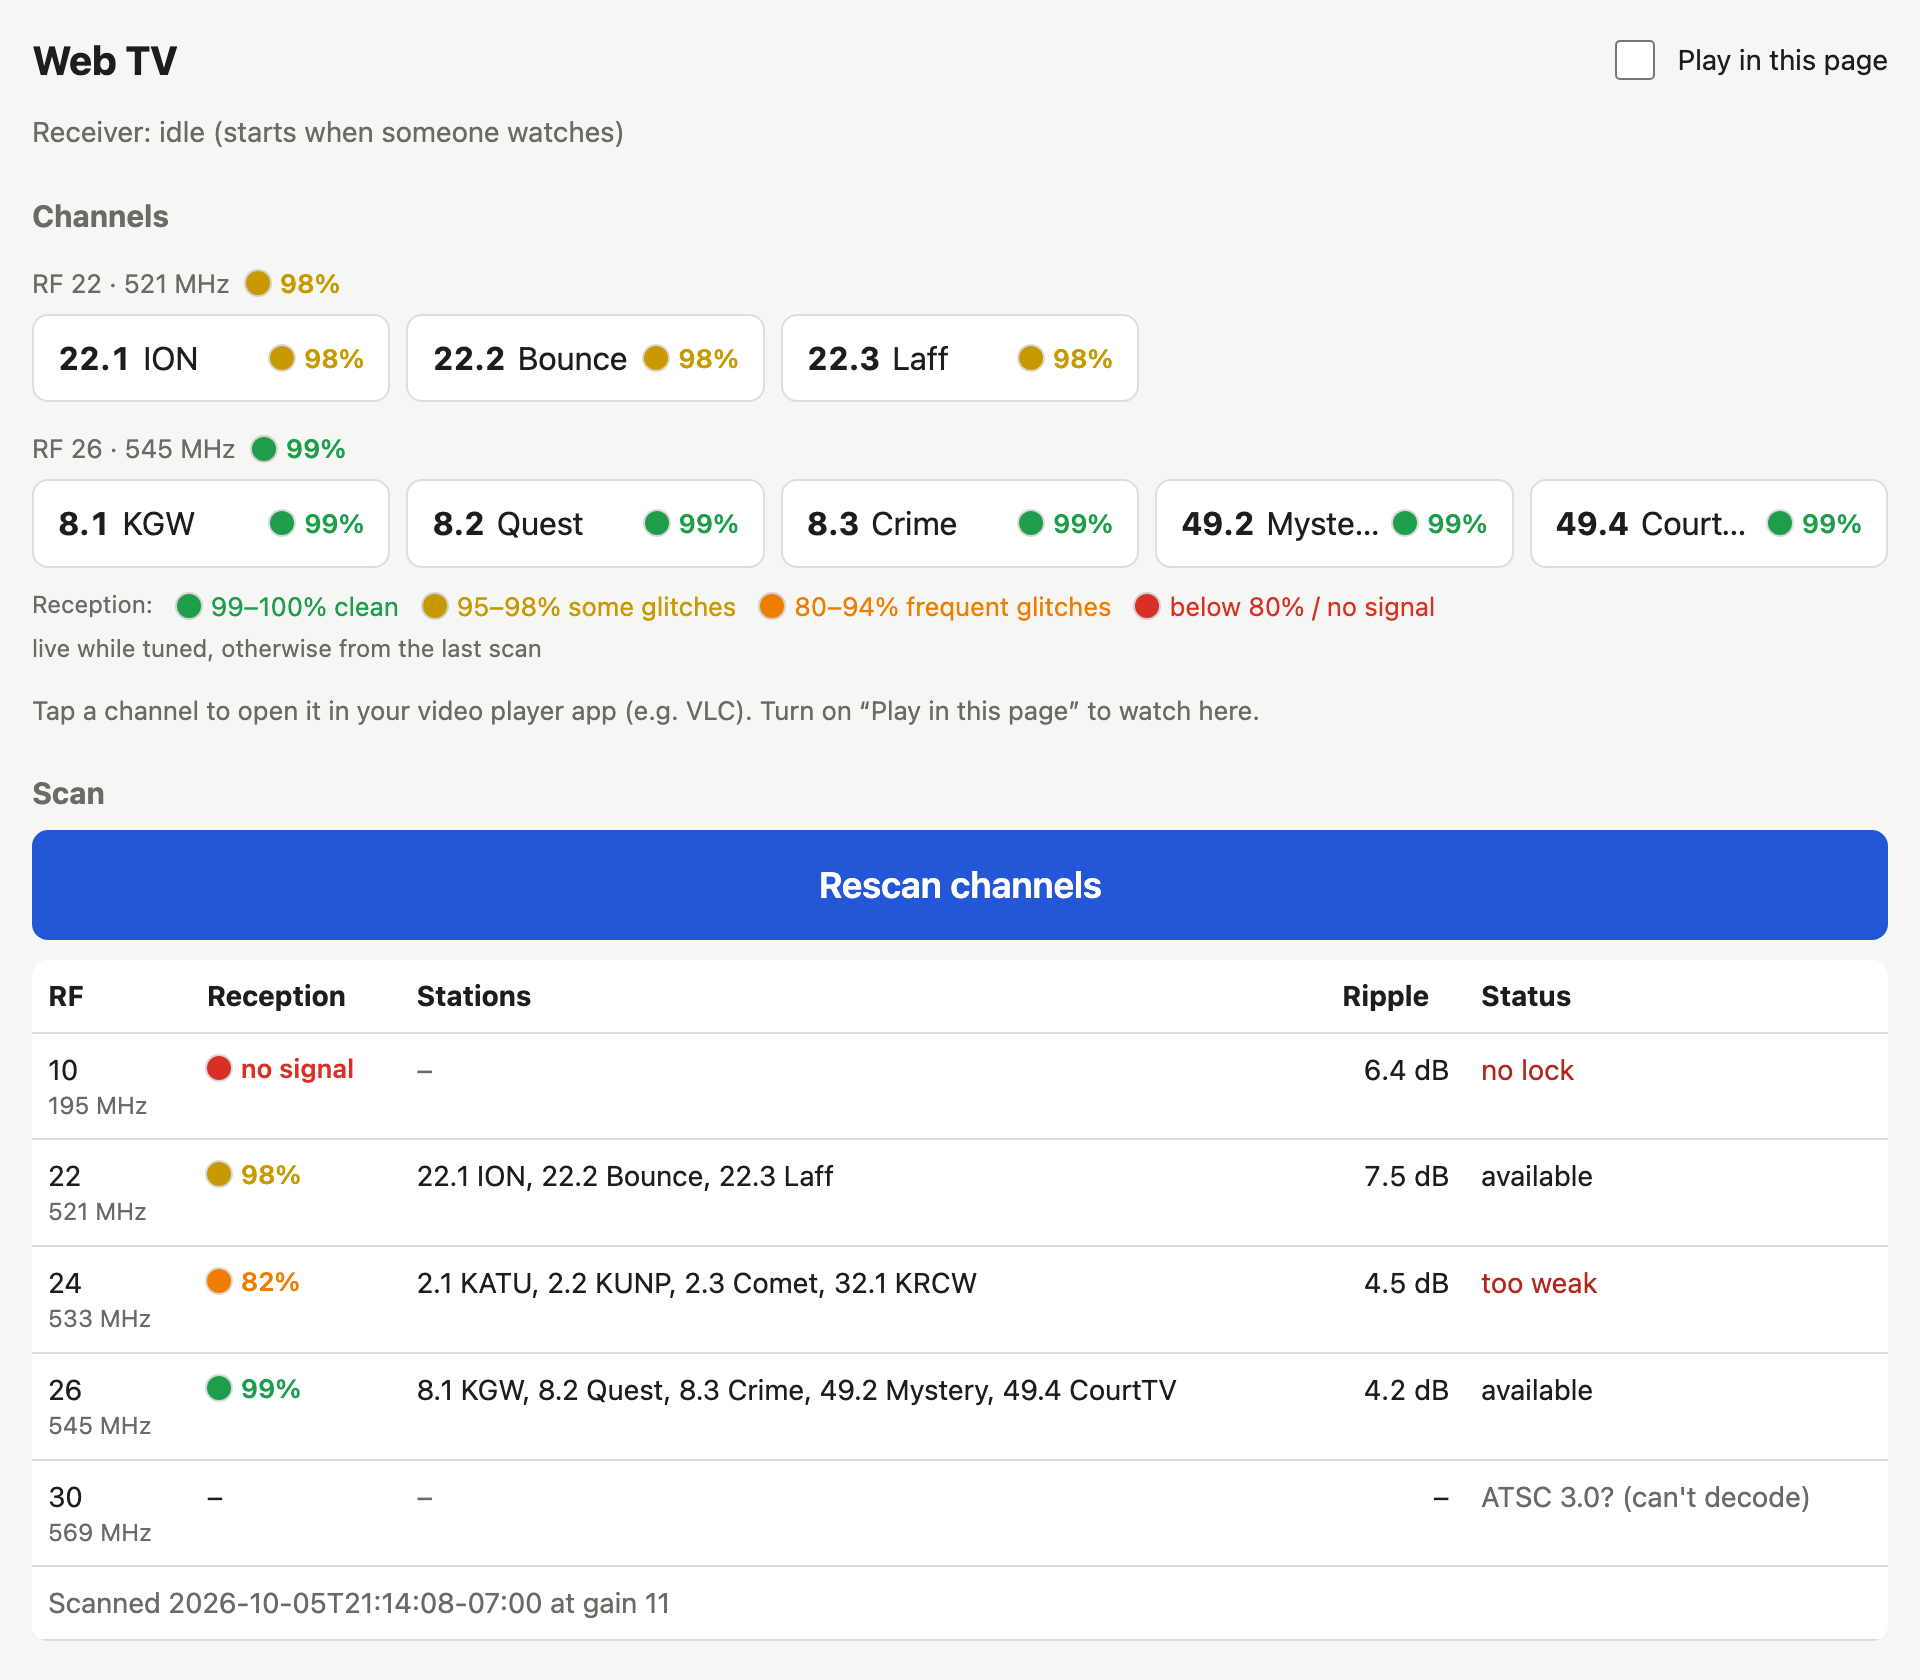Click the Stations column header

pyautogui.click(x=474, y=996)
